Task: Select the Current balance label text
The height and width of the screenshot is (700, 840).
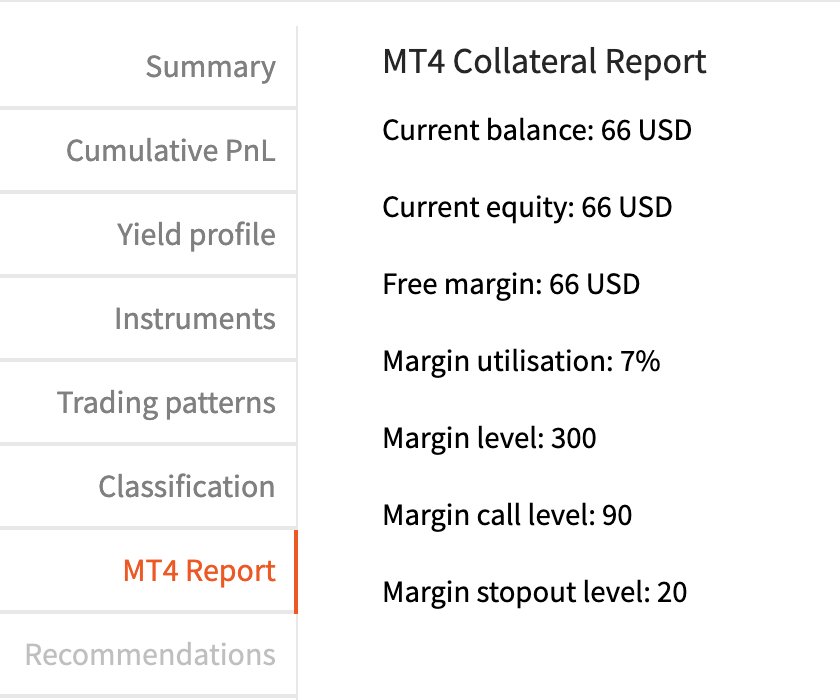Action: [x=488, y=130]
